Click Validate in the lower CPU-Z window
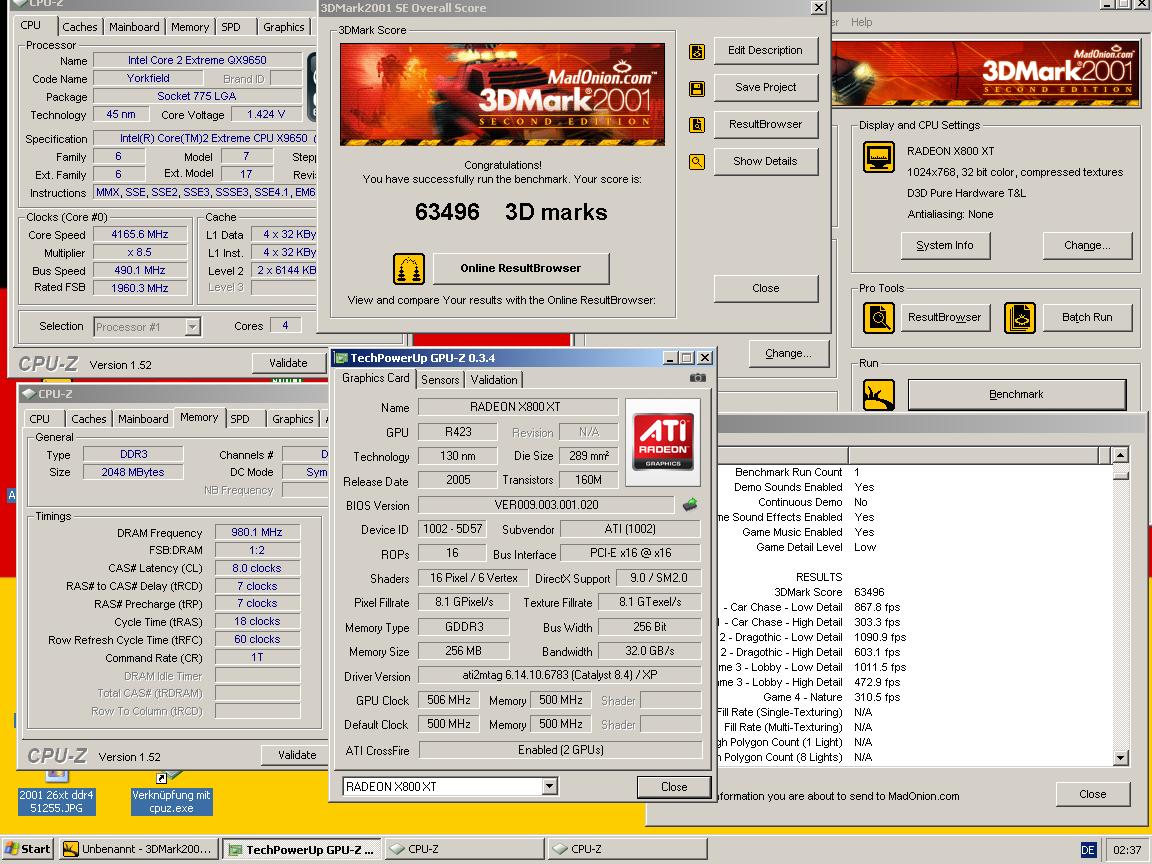The height and width of the screenshot is (864, 1152). point(297,755)
